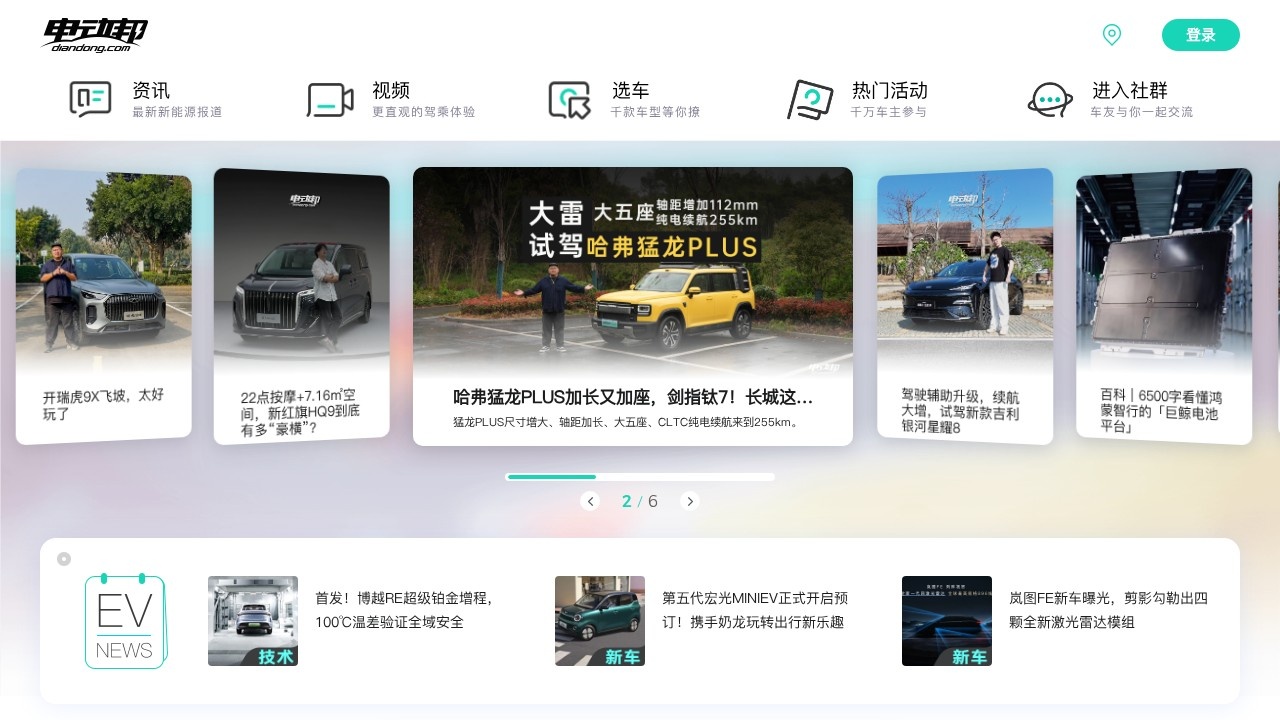Go to next carousel slide arrow
Image resolution: width=1280 pixels, height=720 pixels.
[x=689, y=501]
